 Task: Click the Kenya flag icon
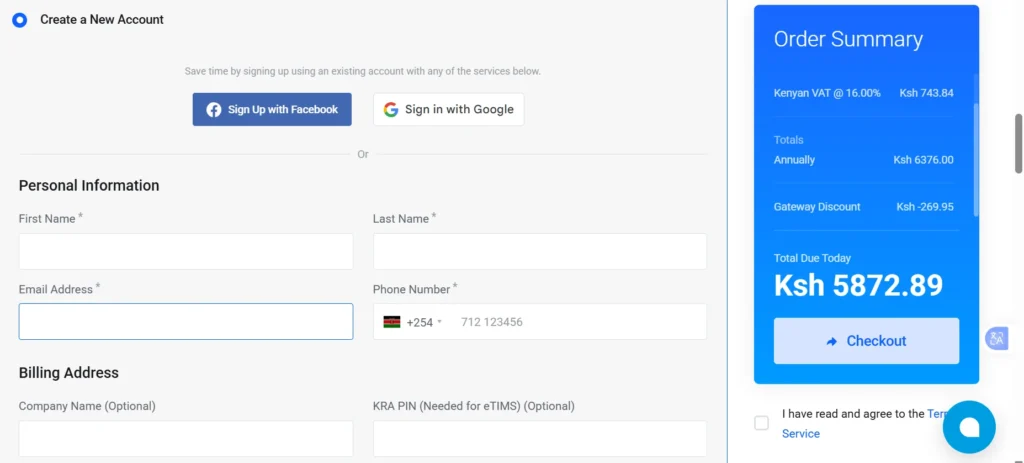click(x=392, y=322)
